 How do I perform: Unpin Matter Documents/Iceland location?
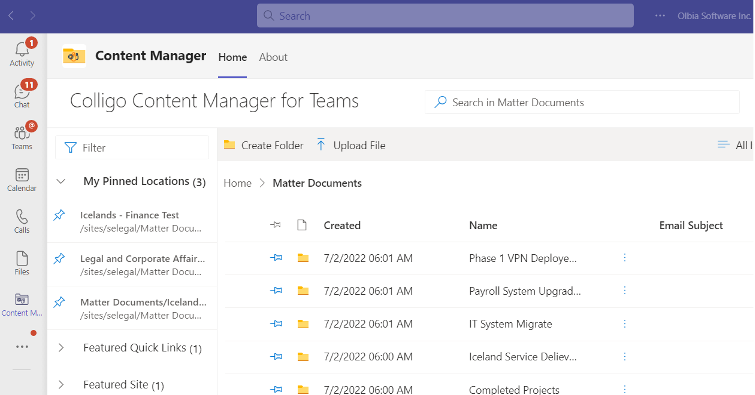click(59, 302)
